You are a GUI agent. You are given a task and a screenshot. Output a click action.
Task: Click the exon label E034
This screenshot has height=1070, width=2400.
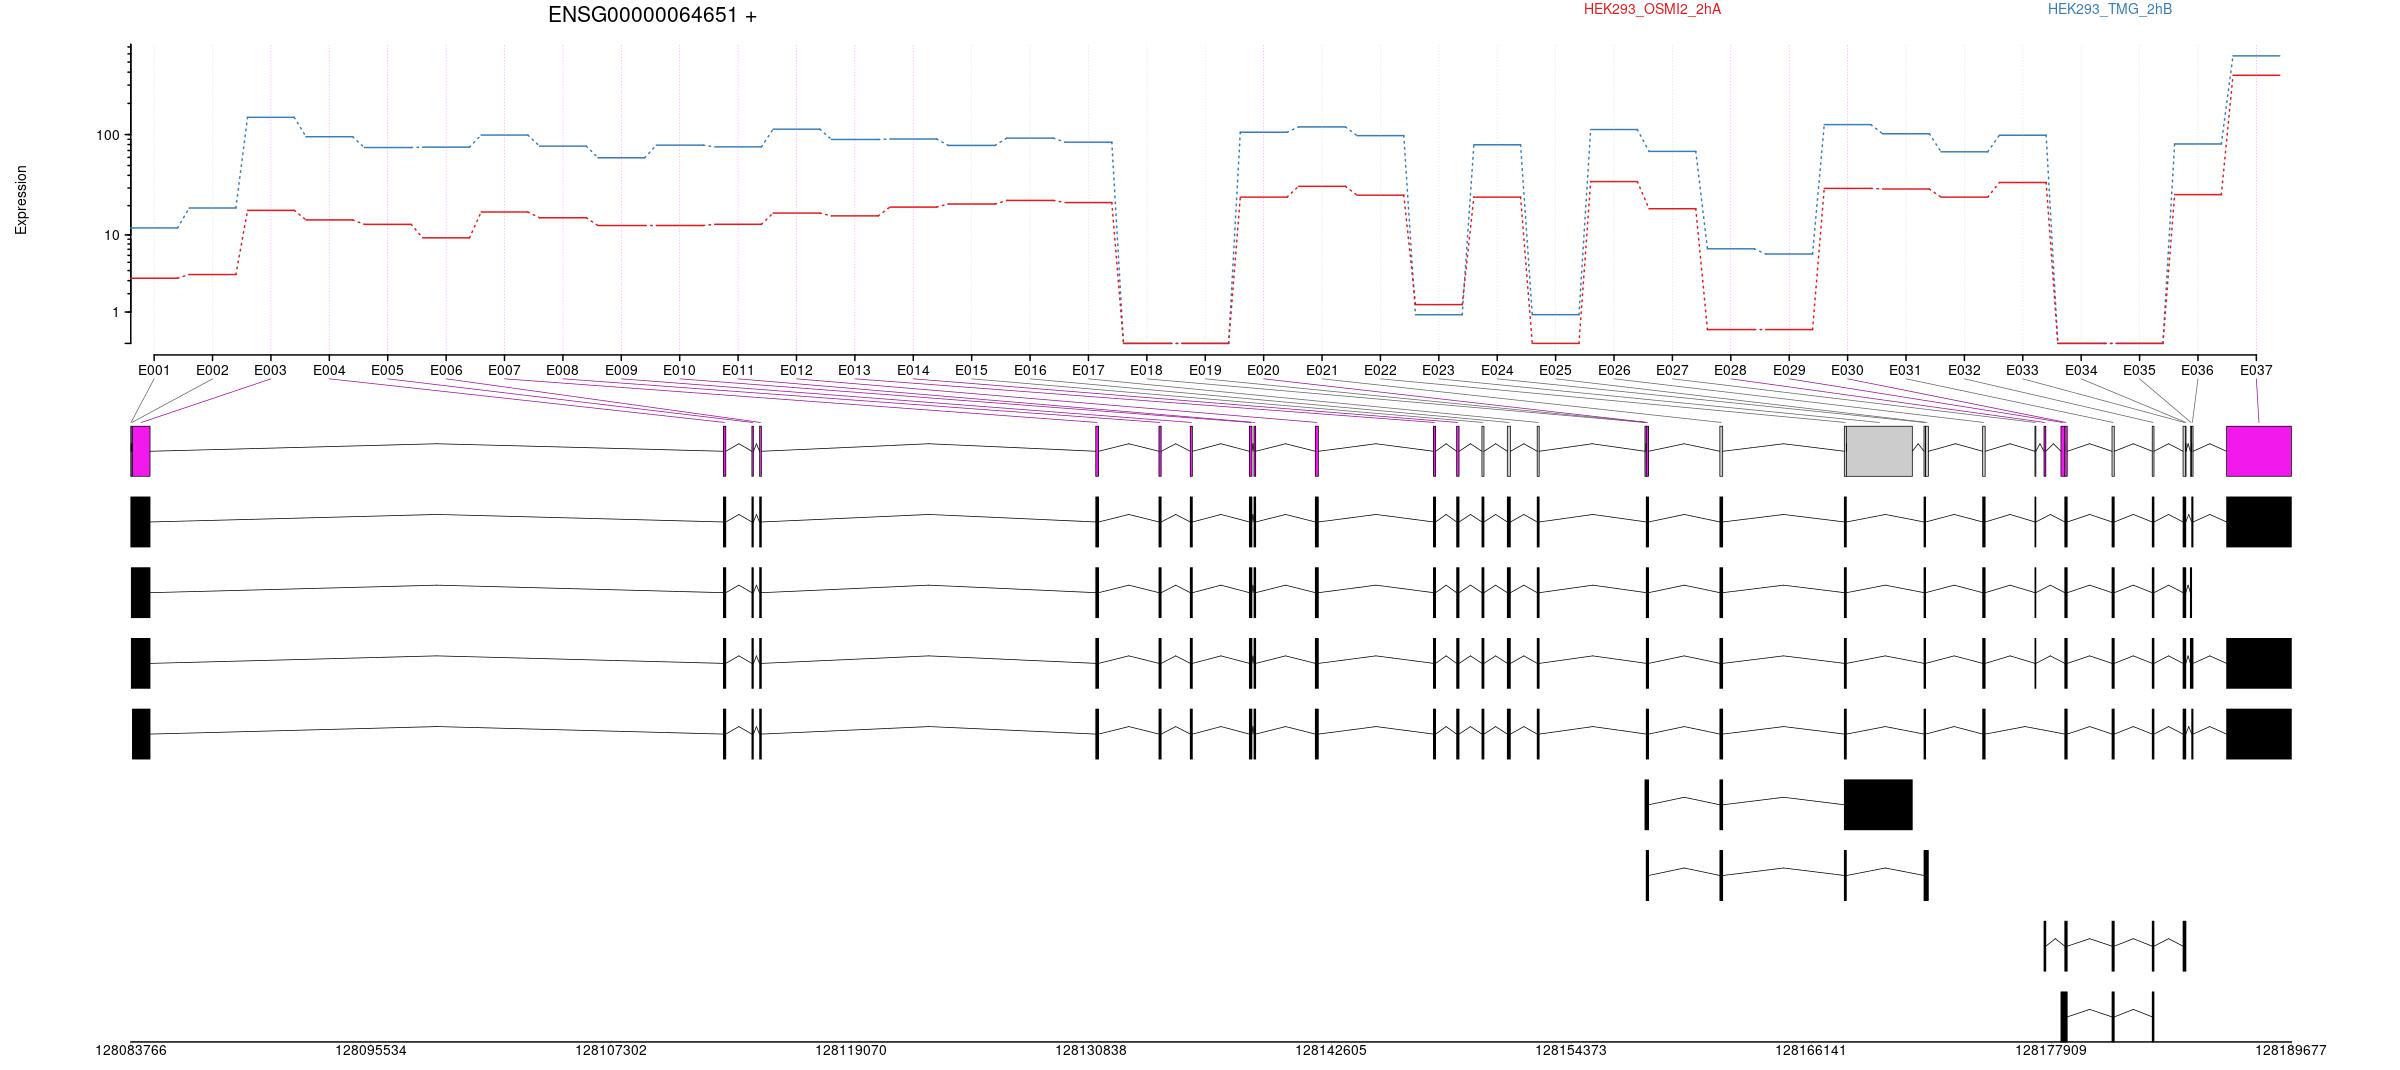[2081, 370]
